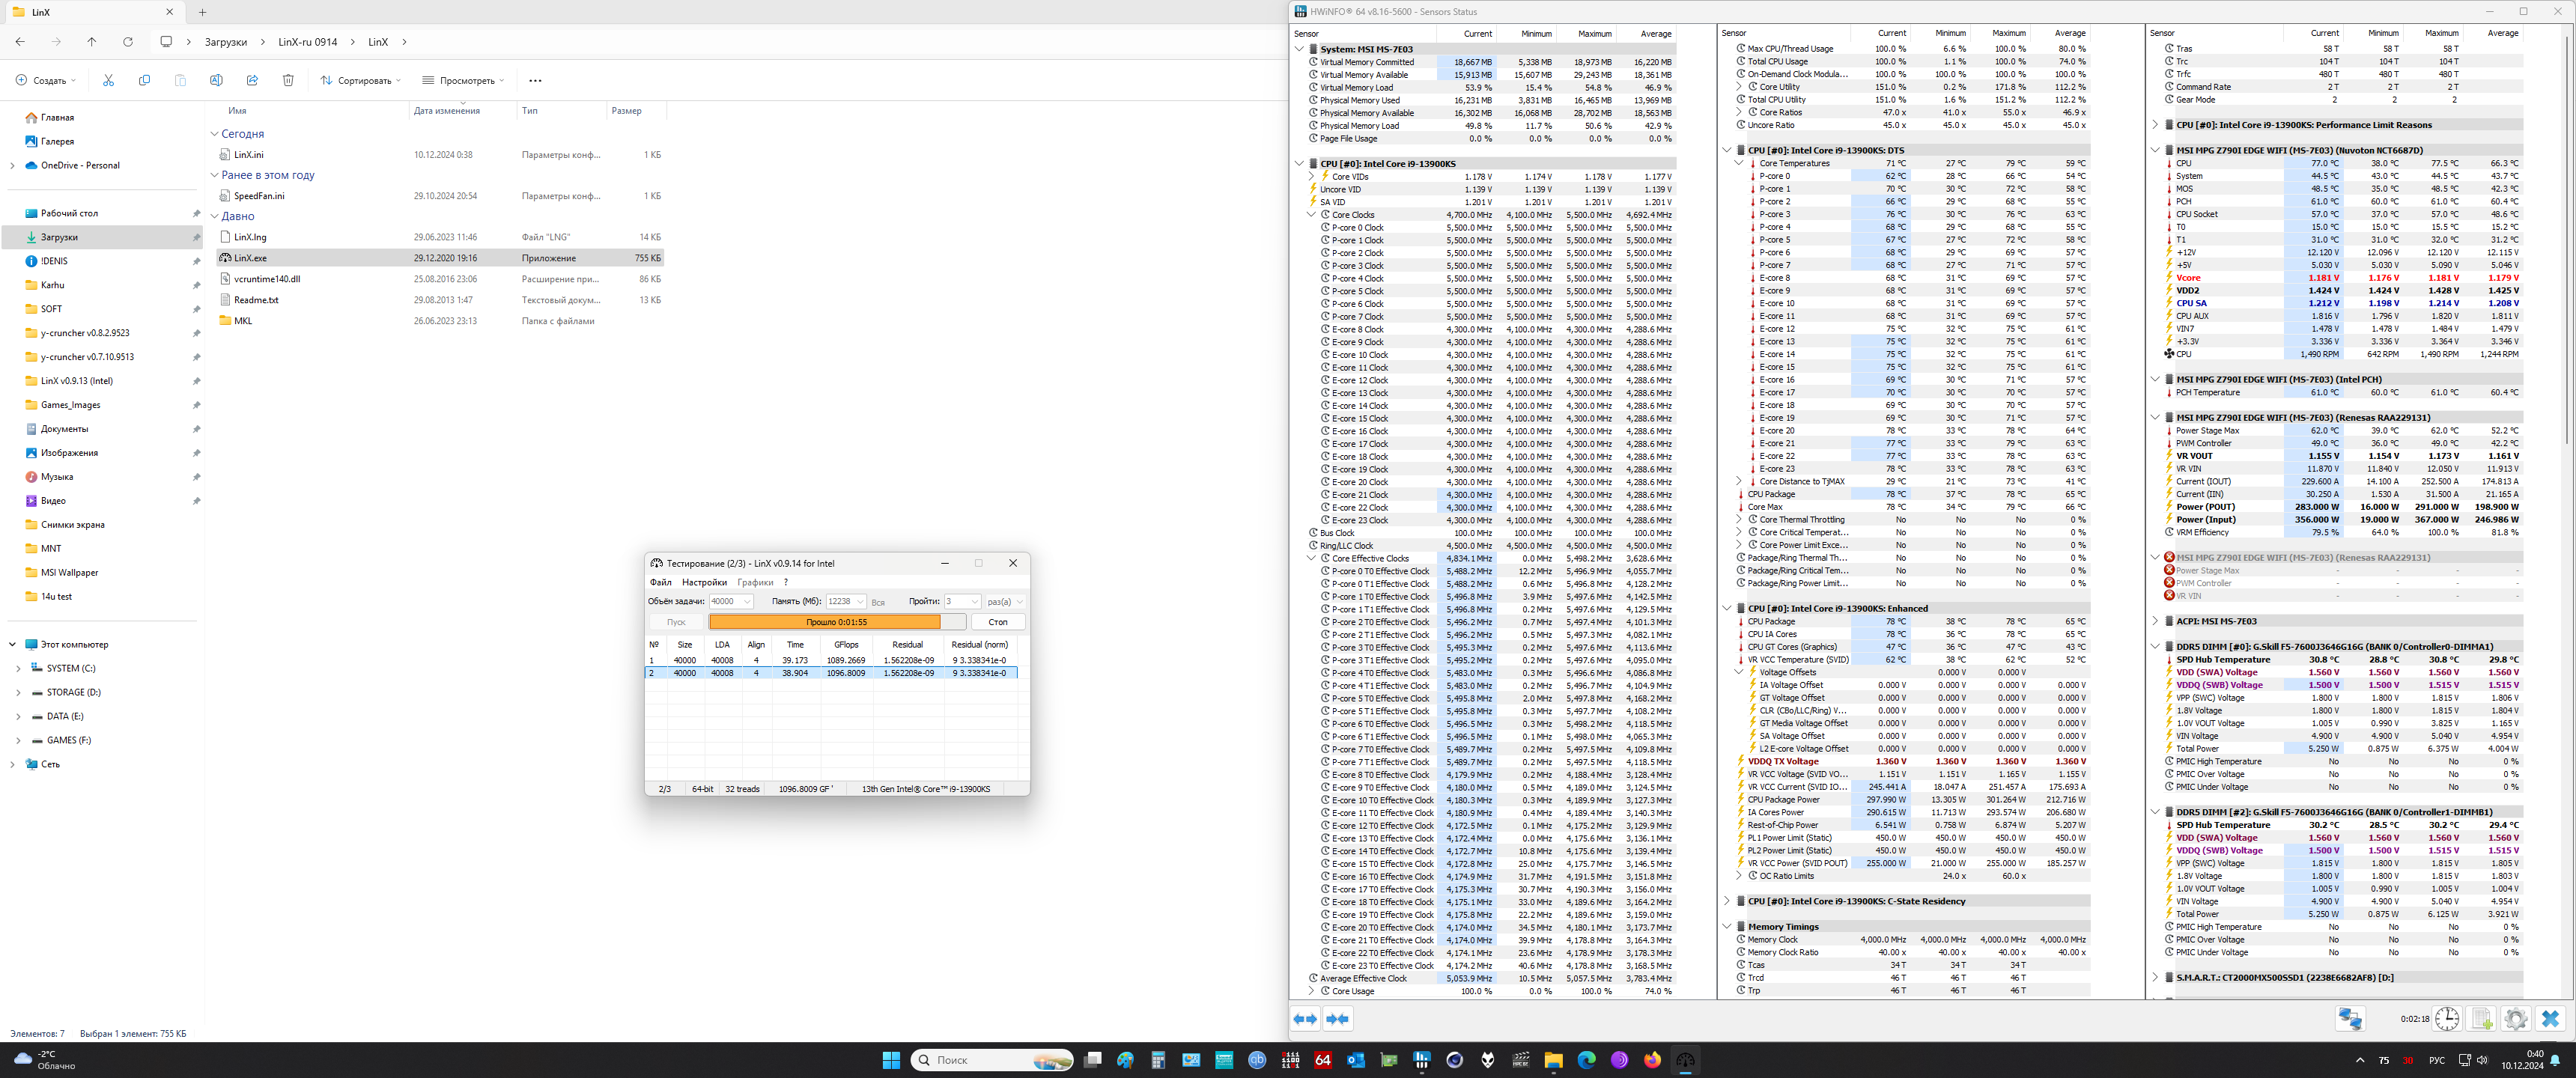Click the logging start sheet icon
This screenshot has width=2576, height=1078.
click(x=2481, y=1018)
